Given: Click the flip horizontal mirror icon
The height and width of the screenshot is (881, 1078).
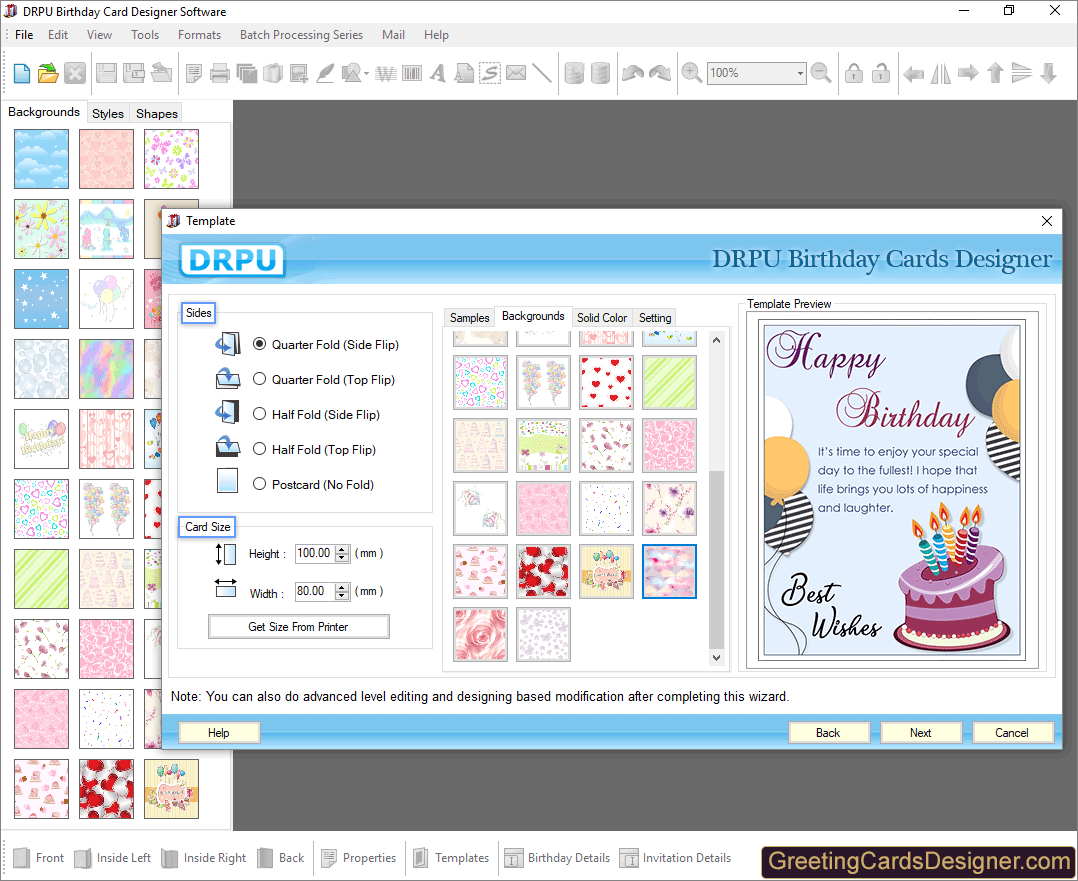Looking at the screenshot, I should coord(940,73).
